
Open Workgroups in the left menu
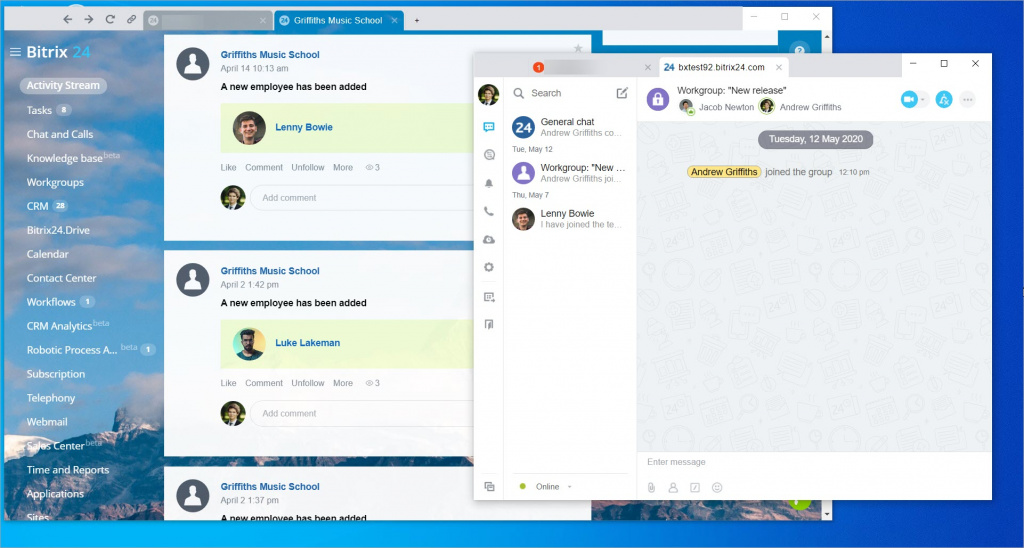click(55, 183)
